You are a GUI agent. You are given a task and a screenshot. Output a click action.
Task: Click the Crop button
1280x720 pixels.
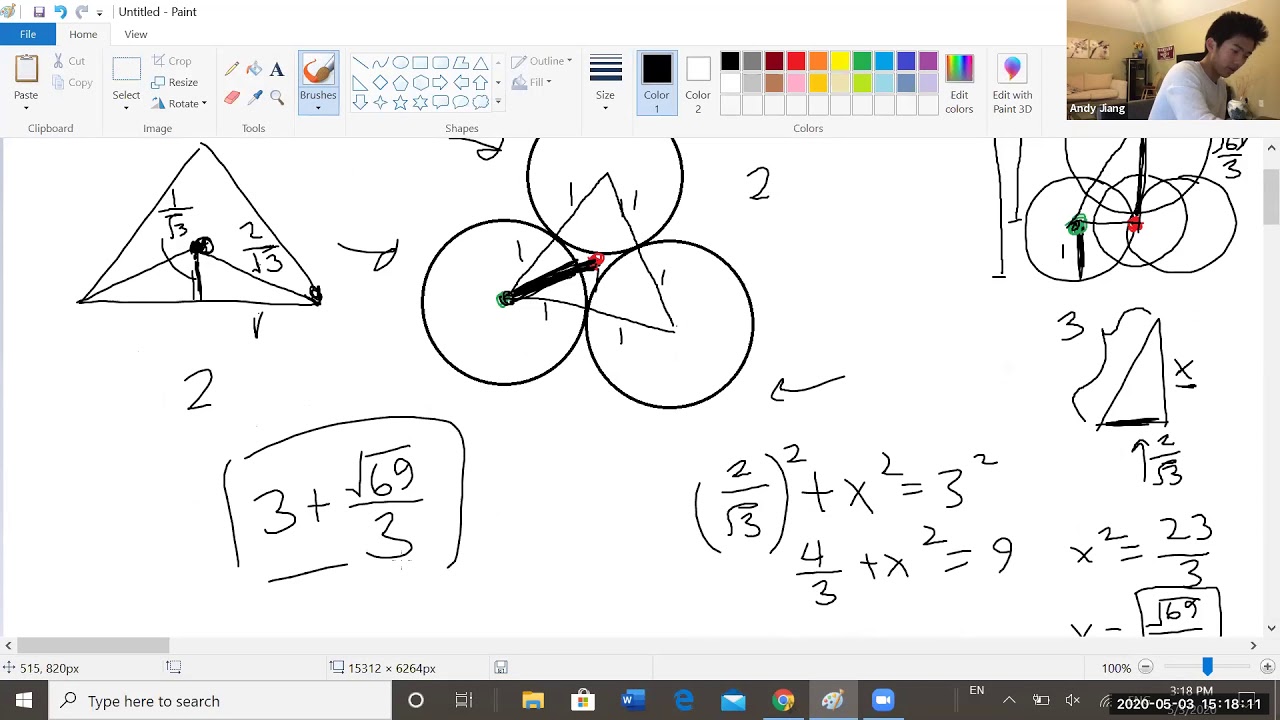(x=171, y=61)
